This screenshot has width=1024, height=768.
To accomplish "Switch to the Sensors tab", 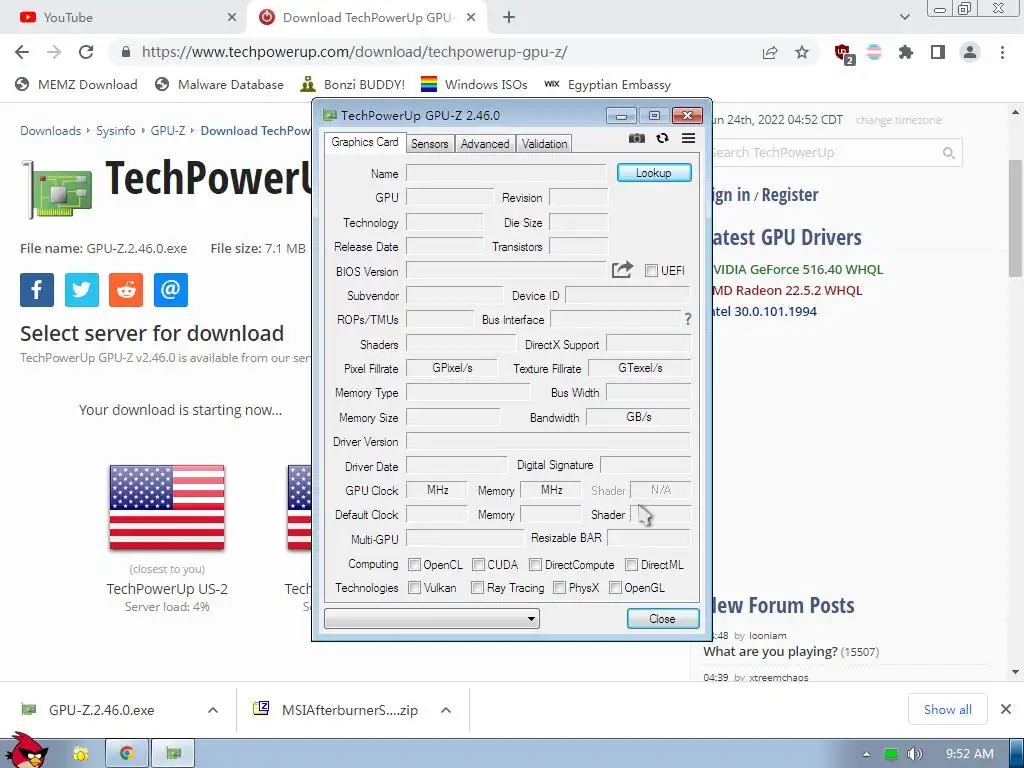I will pos(429,144).
